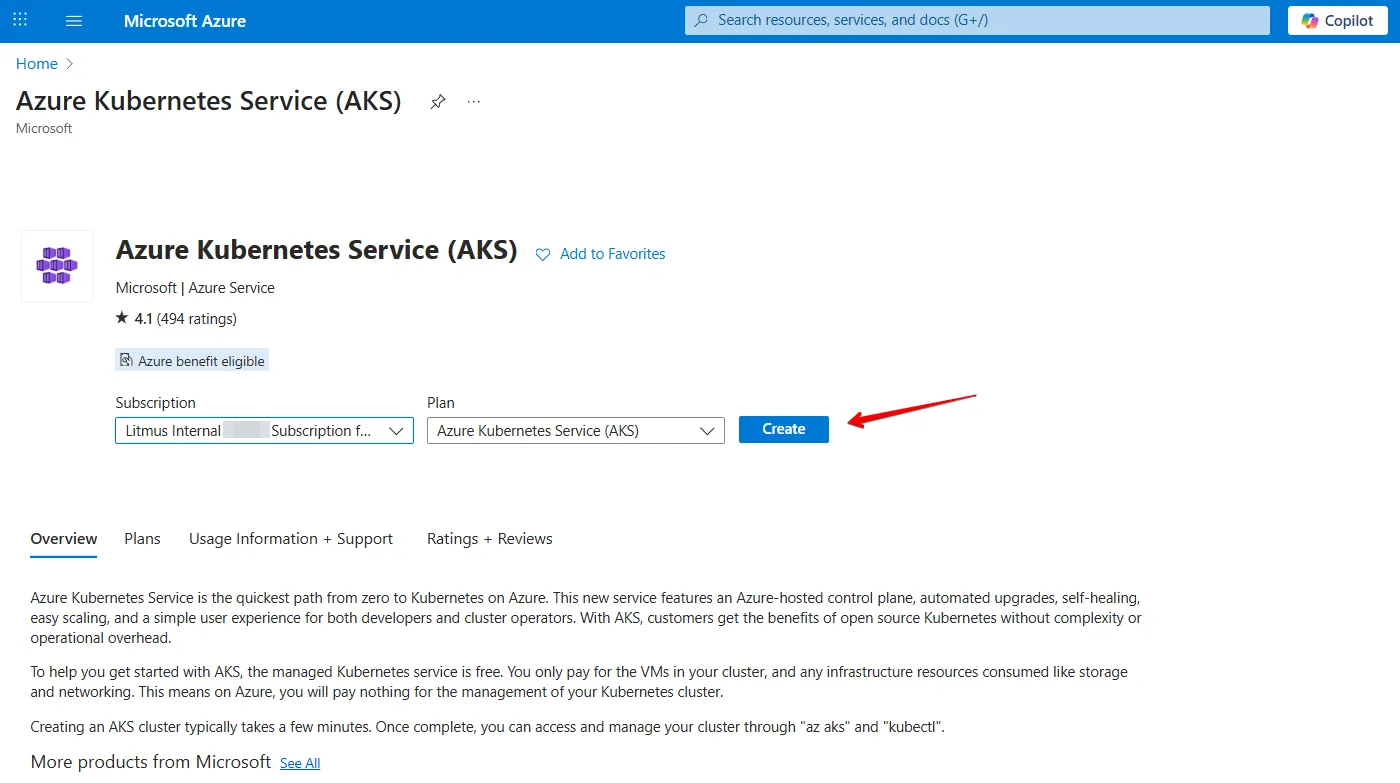Open Usage Information + Support tab
Image resolution: width=1400 pixels, height=783 pixels.
(x=291, y=539)
